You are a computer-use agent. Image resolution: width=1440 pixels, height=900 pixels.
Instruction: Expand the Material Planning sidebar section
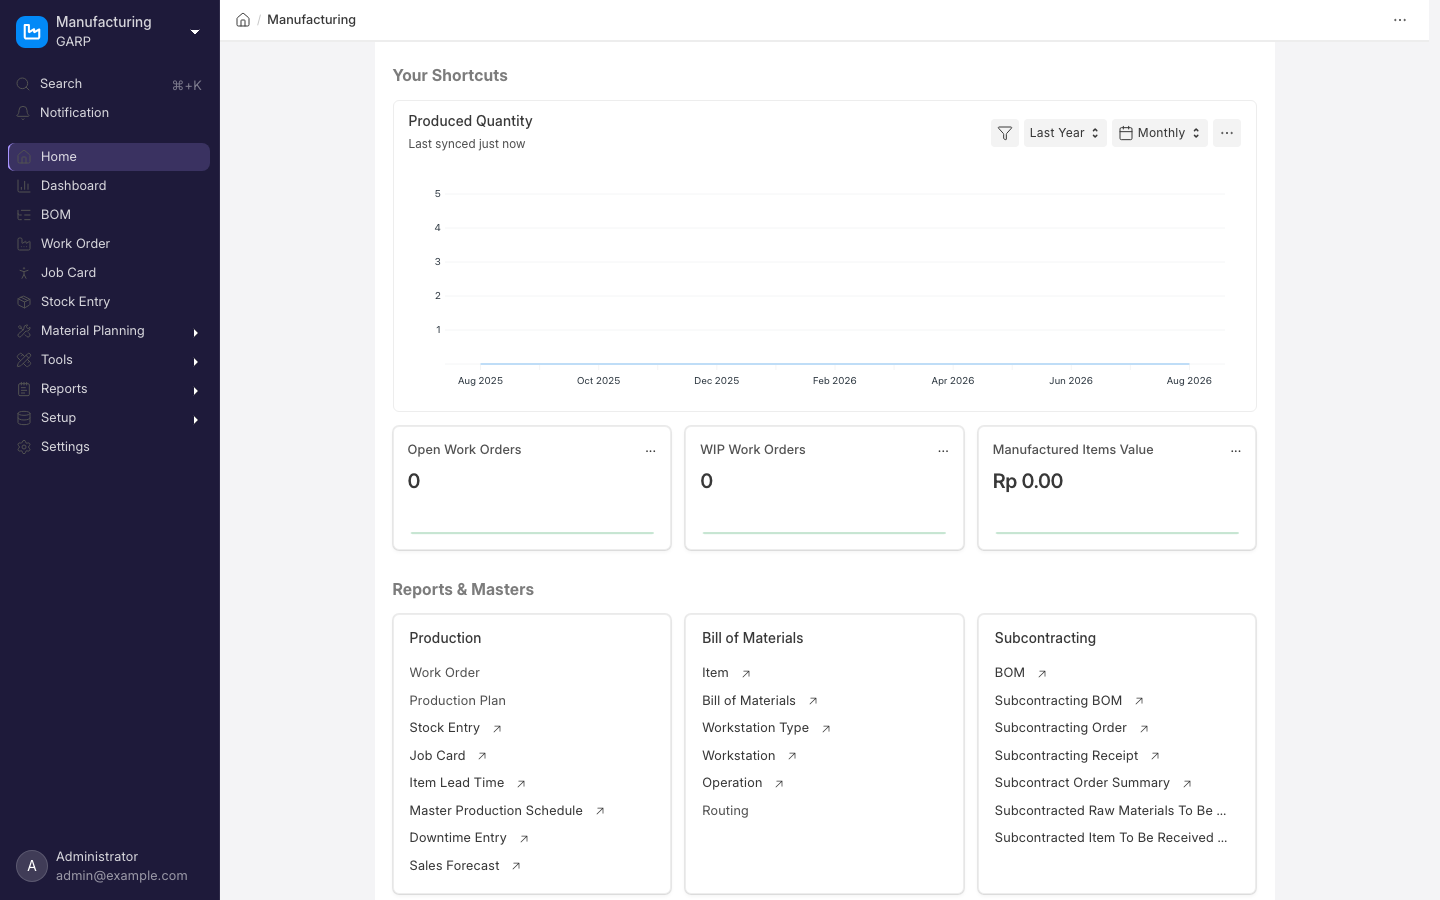pos(196,332)
